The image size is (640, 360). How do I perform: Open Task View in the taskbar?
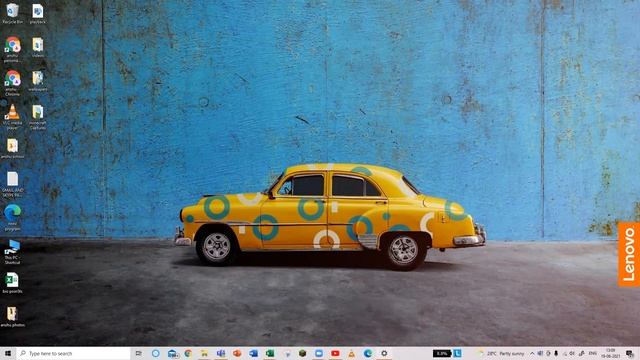(139, 353)
